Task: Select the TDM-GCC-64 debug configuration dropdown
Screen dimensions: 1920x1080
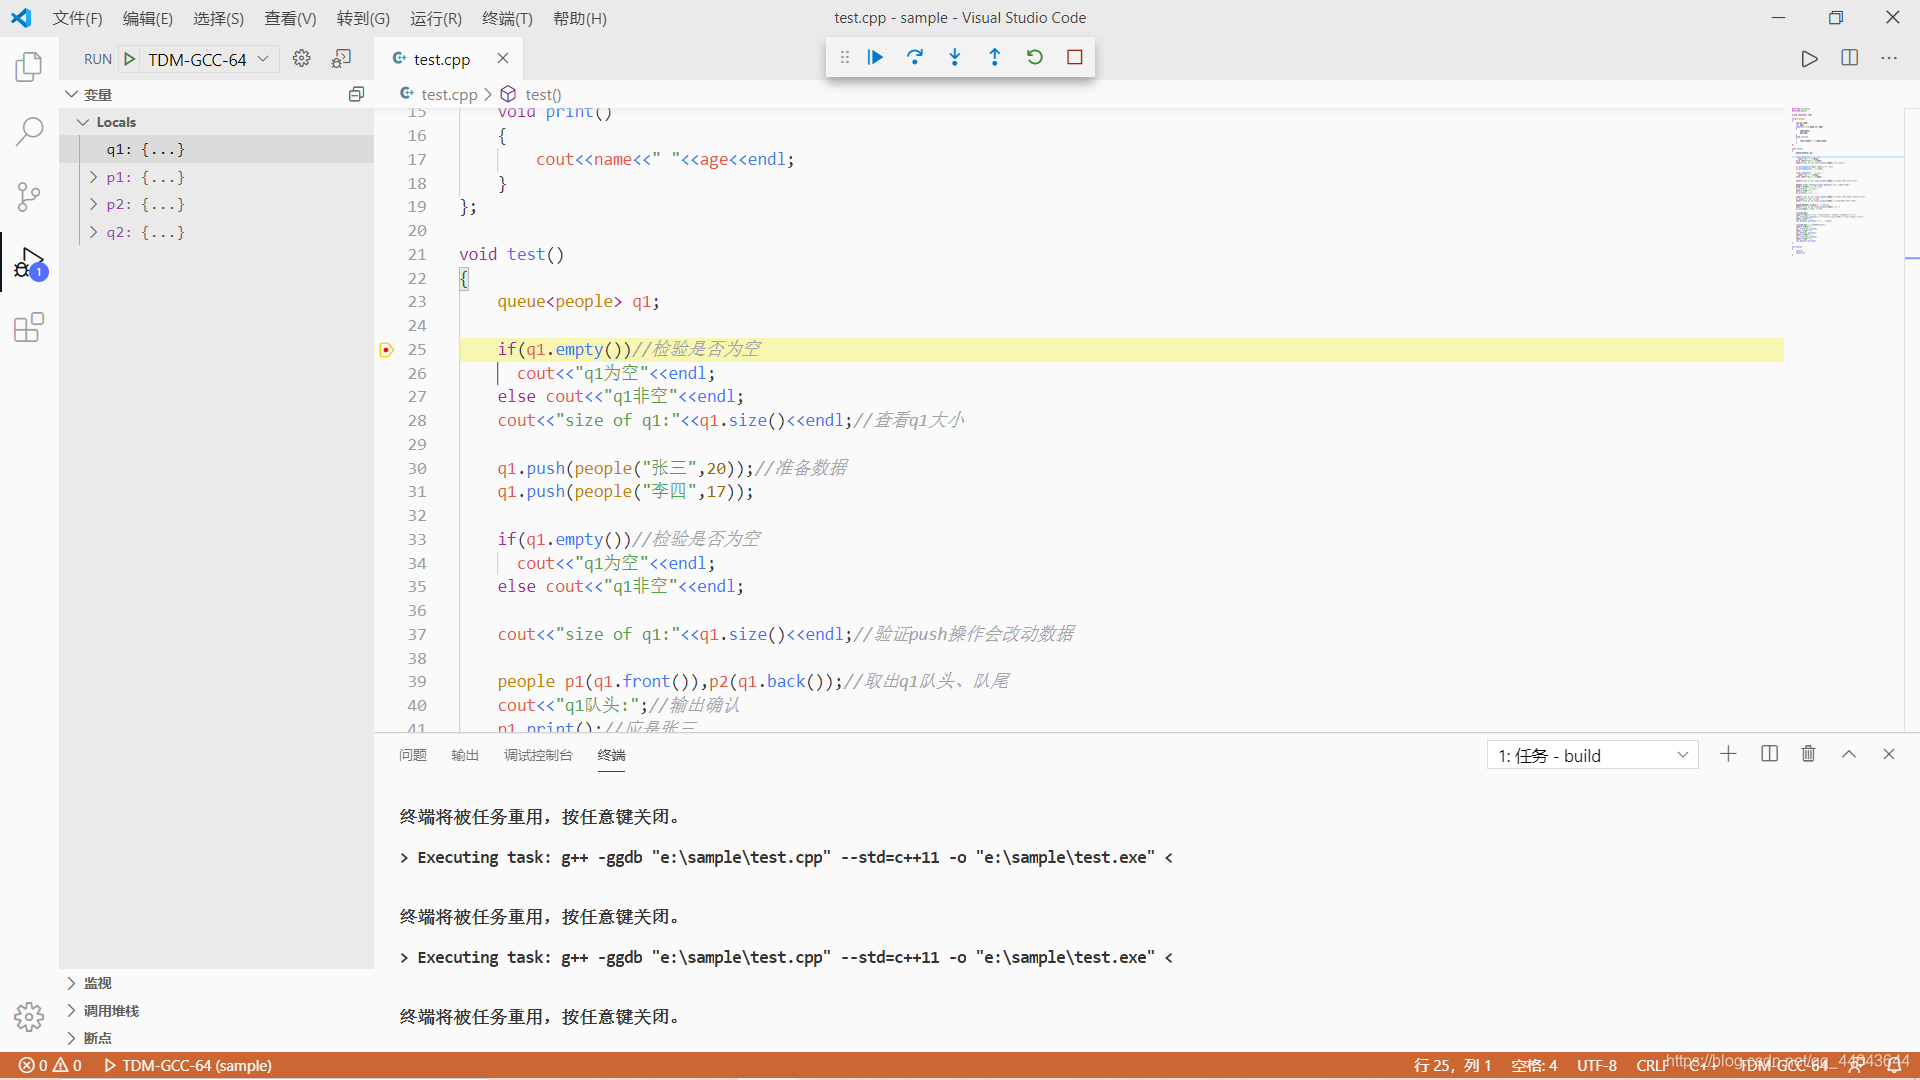Action: [x=209, y=59]
